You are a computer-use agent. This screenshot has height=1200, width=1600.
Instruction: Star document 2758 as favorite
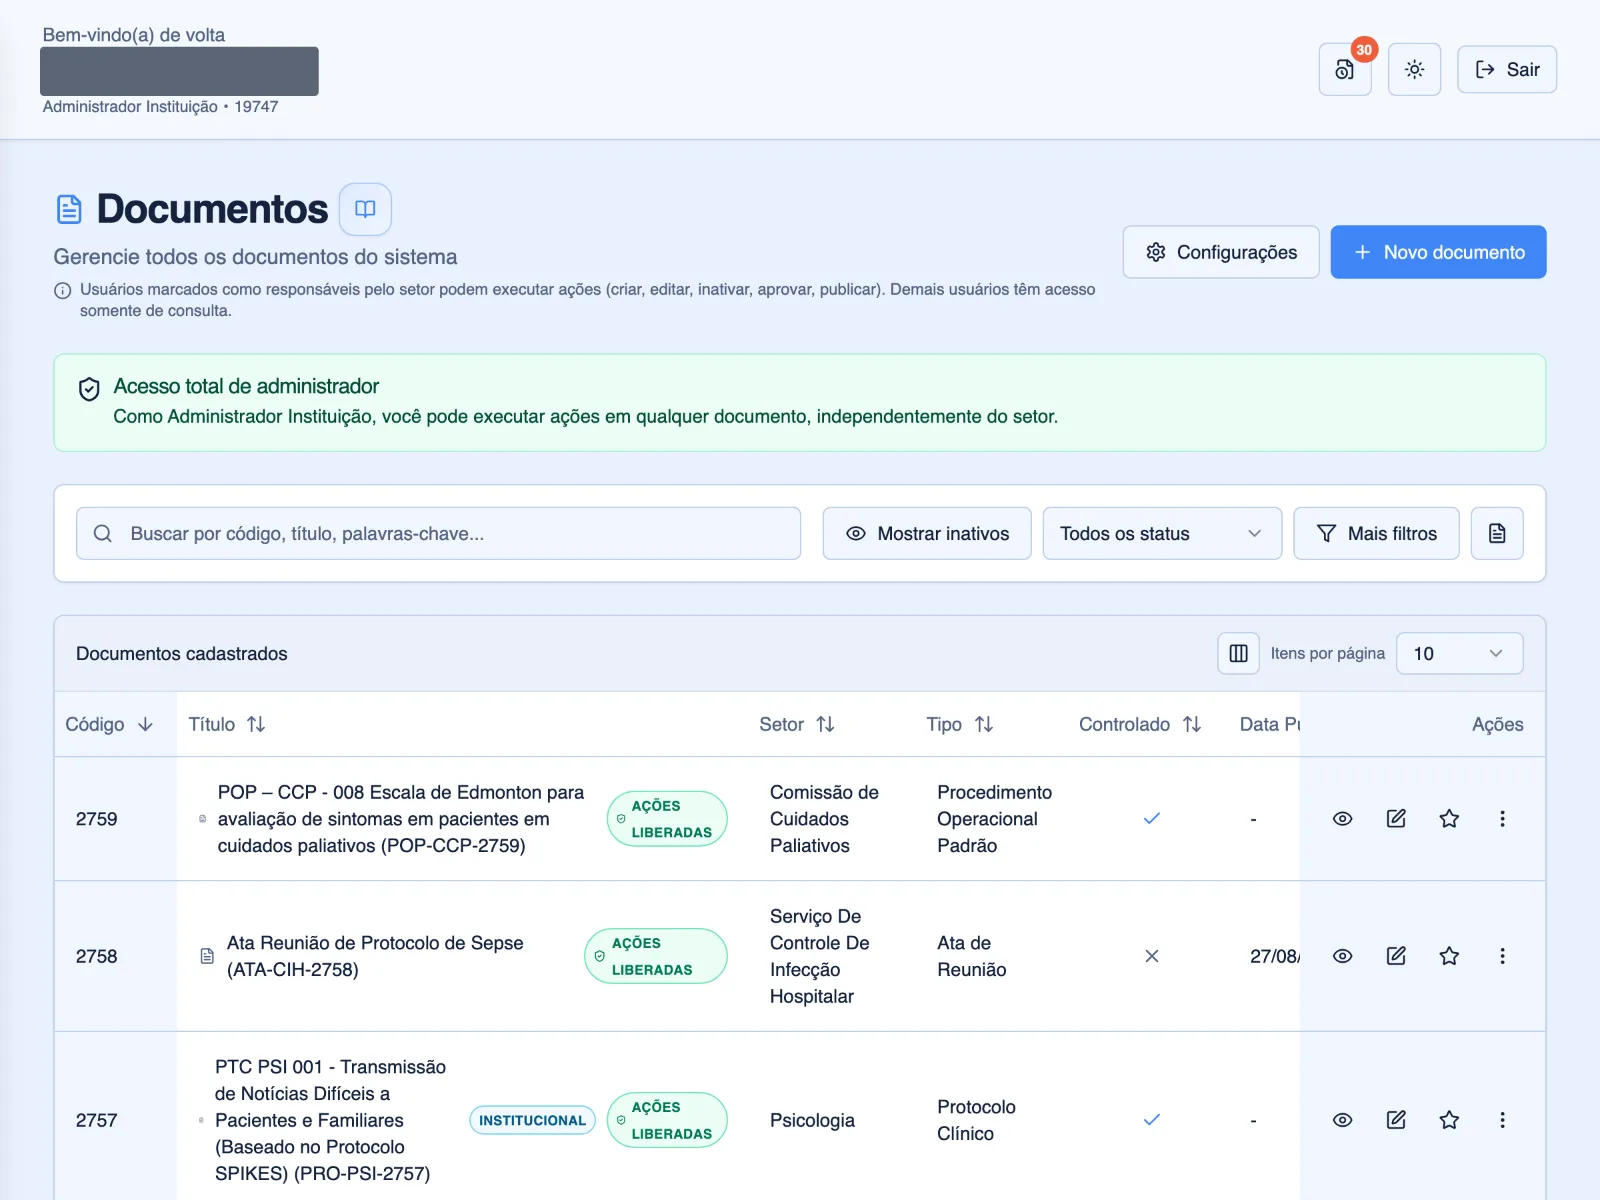point(1449,956)
